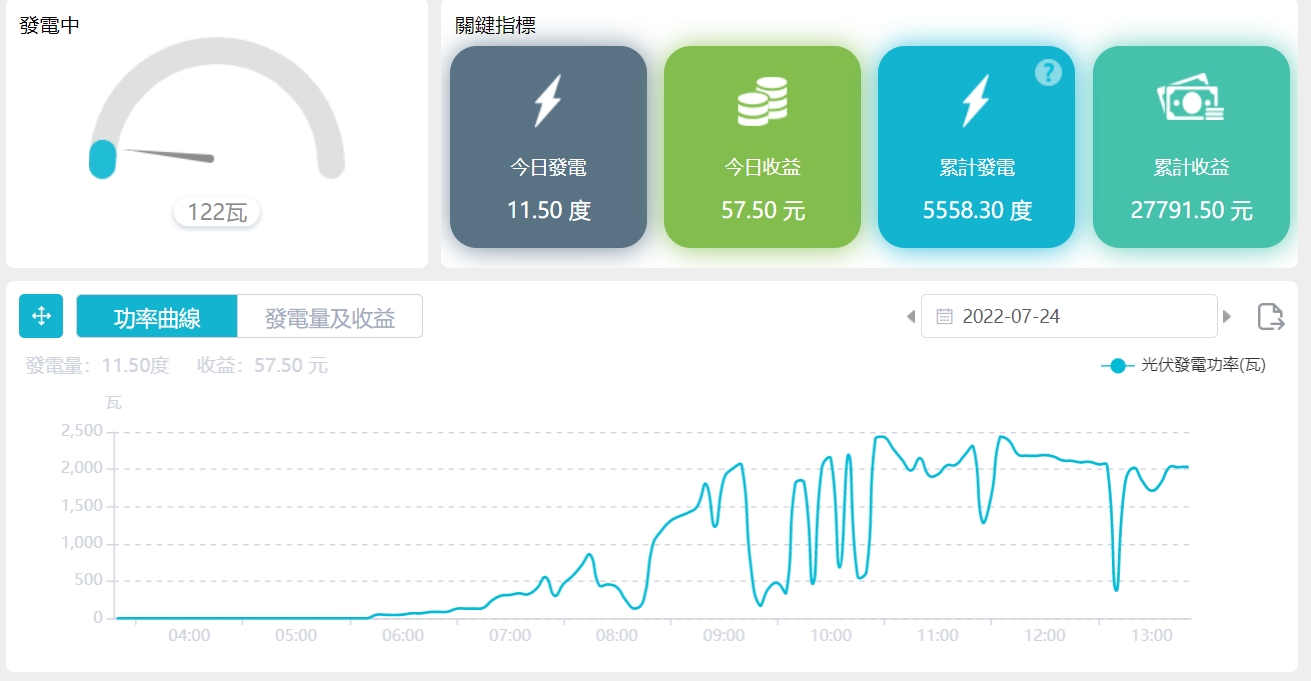The image size is (1311, 681).
Task: Click the 收益: 57.50 元 summary text
Action: tap(262, 366)
